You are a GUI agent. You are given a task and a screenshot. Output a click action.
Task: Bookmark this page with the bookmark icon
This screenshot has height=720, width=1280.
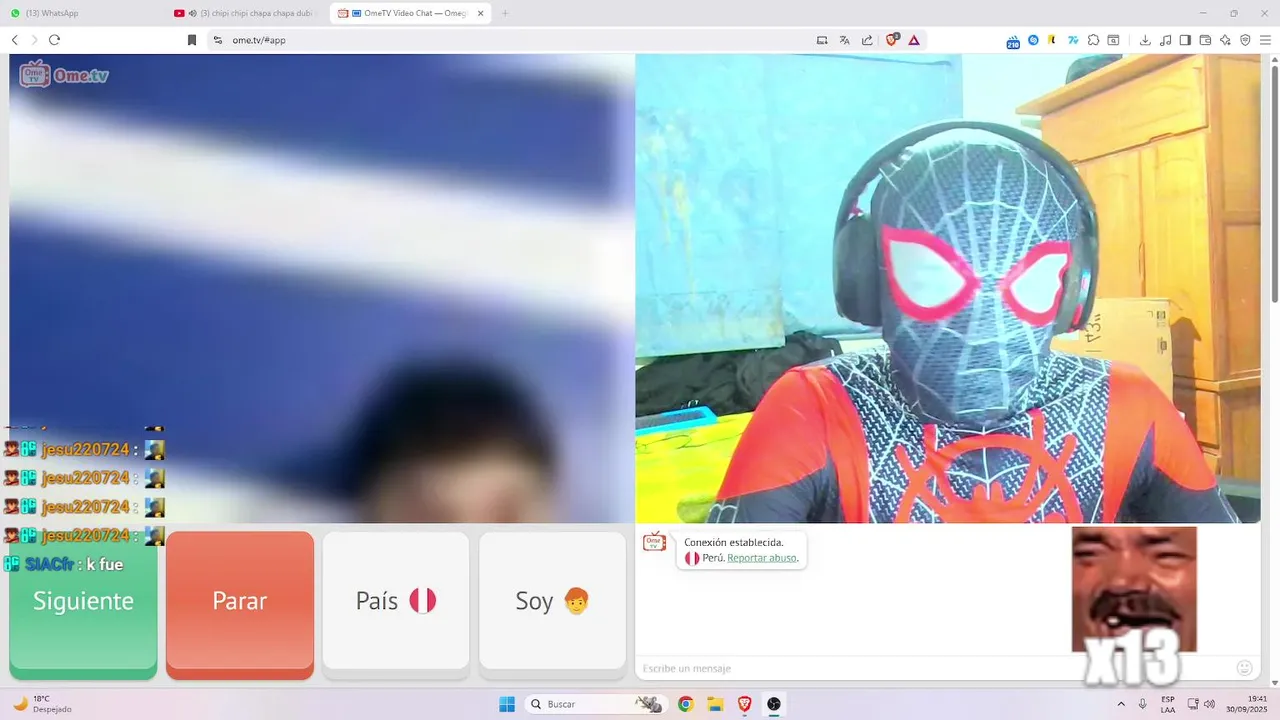coord(192,40)
